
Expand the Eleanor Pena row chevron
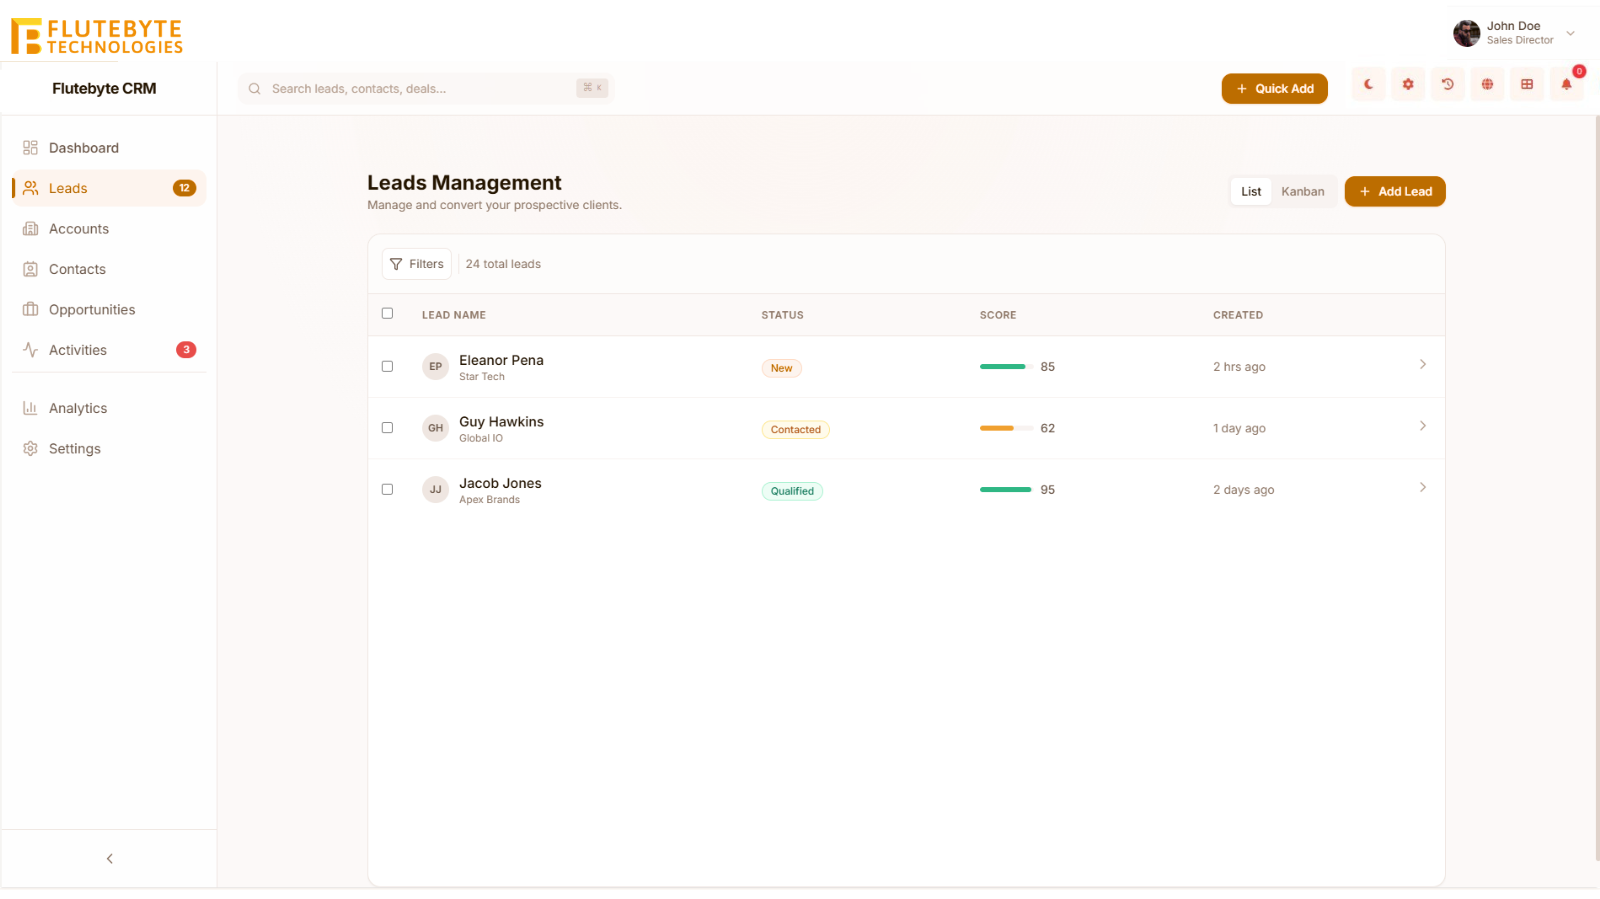(x=1422, y=365)
